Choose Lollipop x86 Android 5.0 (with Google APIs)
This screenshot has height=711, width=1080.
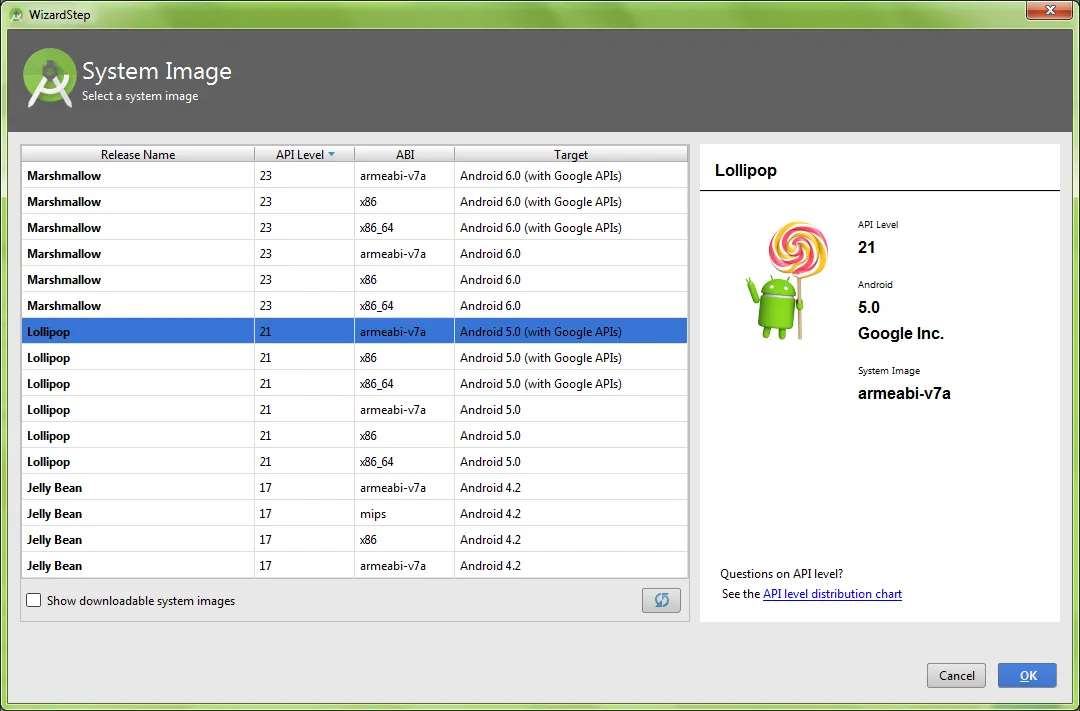point(355,358)
